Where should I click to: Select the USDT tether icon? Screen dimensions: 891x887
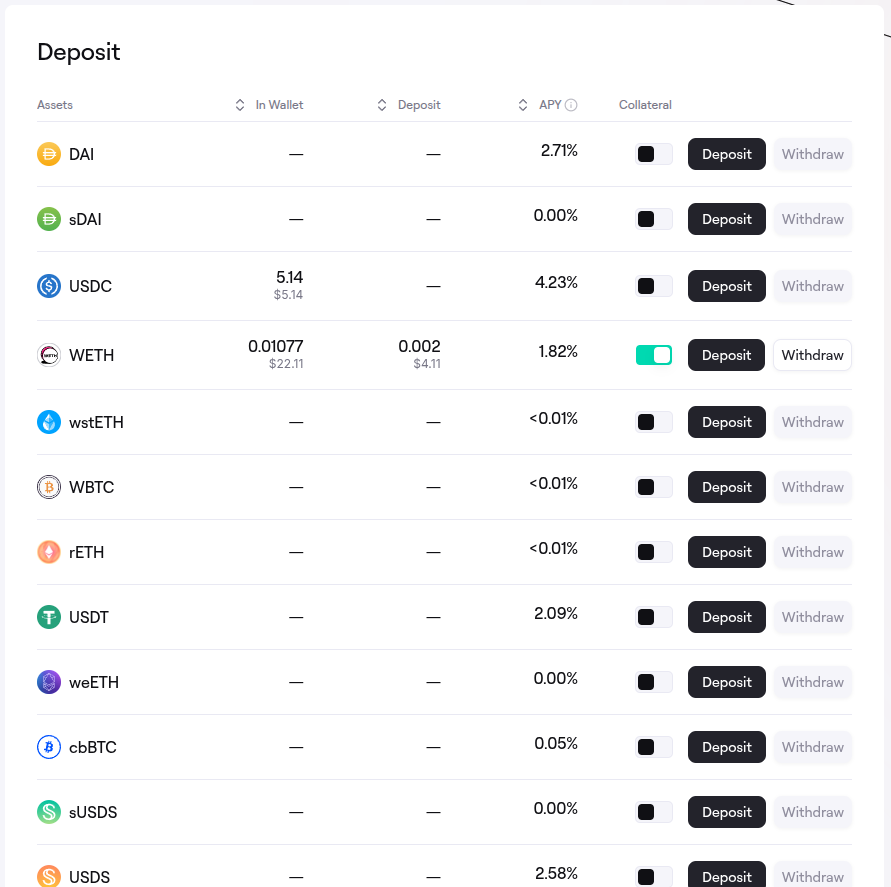point(49,617)
